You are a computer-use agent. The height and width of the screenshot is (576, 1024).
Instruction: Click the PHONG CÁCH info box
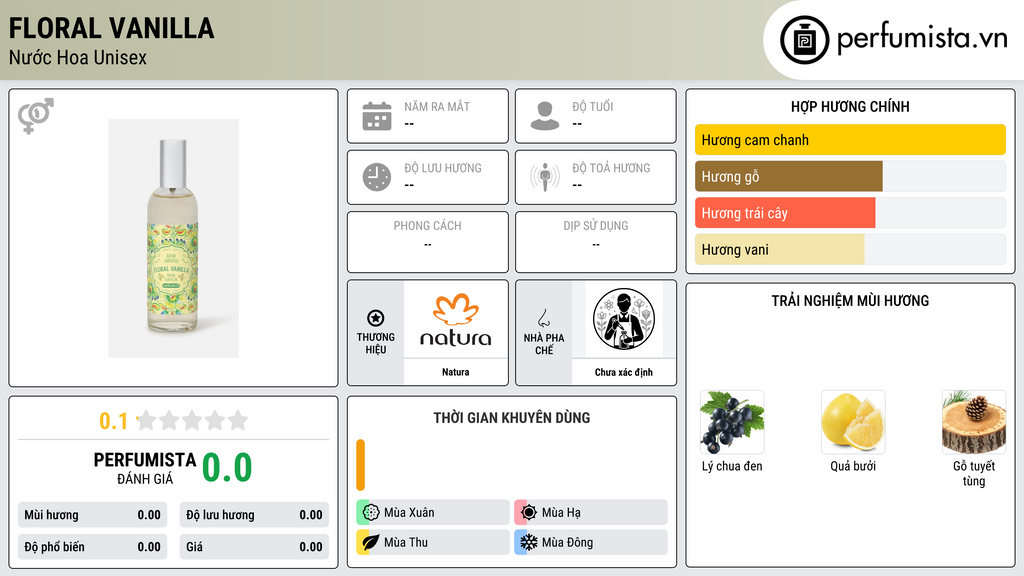tap(428, 242)
